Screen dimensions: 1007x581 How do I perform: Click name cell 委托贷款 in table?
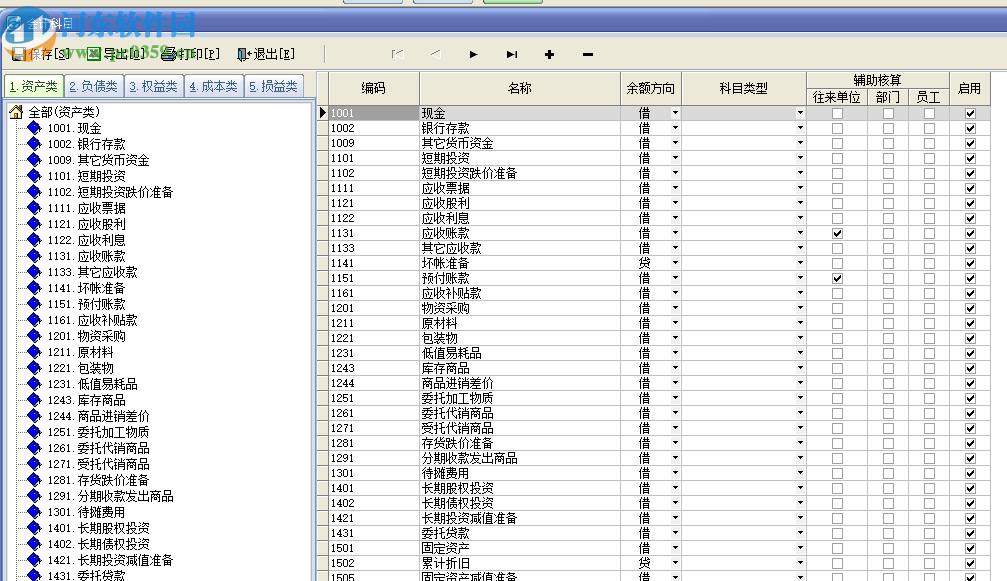click(520, 533)
